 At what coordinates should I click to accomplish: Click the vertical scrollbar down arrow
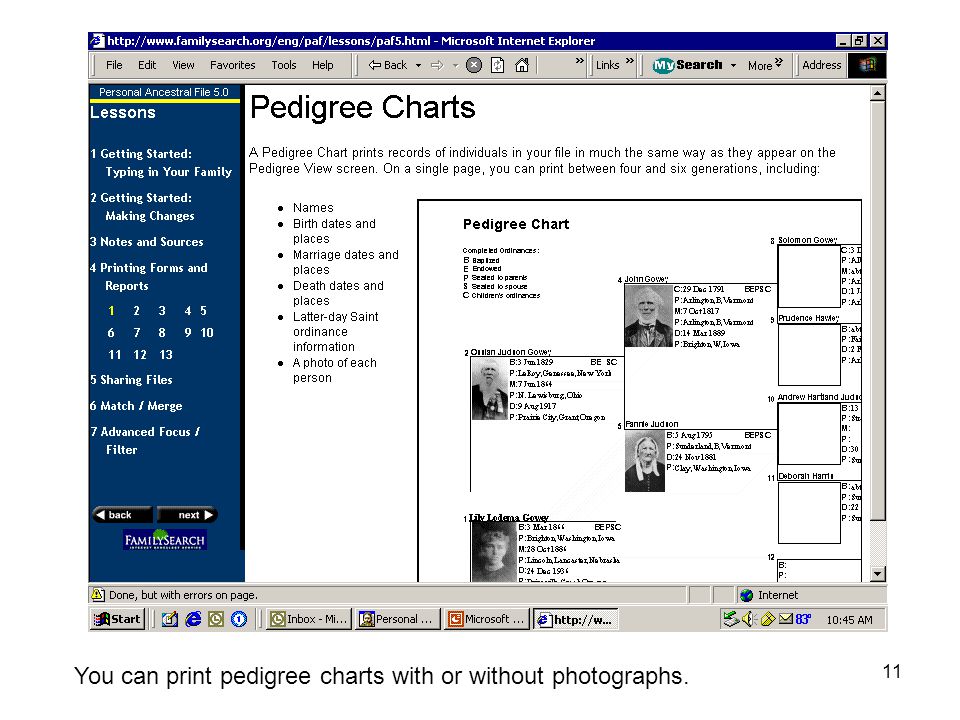877,574
